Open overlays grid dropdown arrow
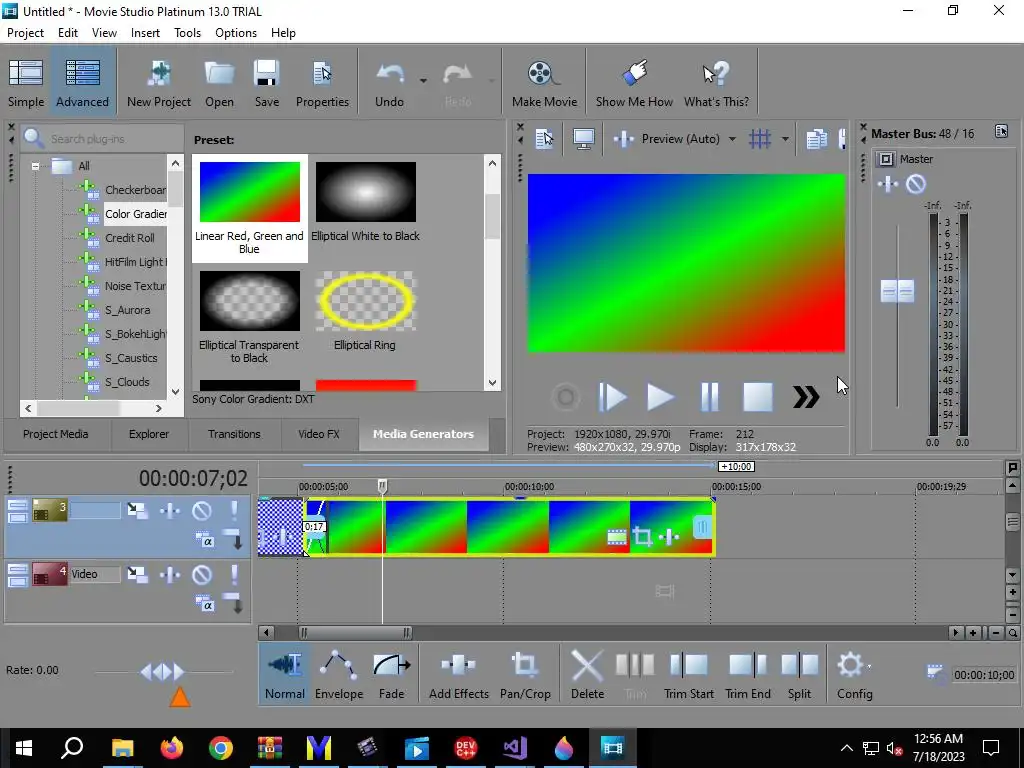Viewport: 1024px width, 768px height. coord(785,138)
